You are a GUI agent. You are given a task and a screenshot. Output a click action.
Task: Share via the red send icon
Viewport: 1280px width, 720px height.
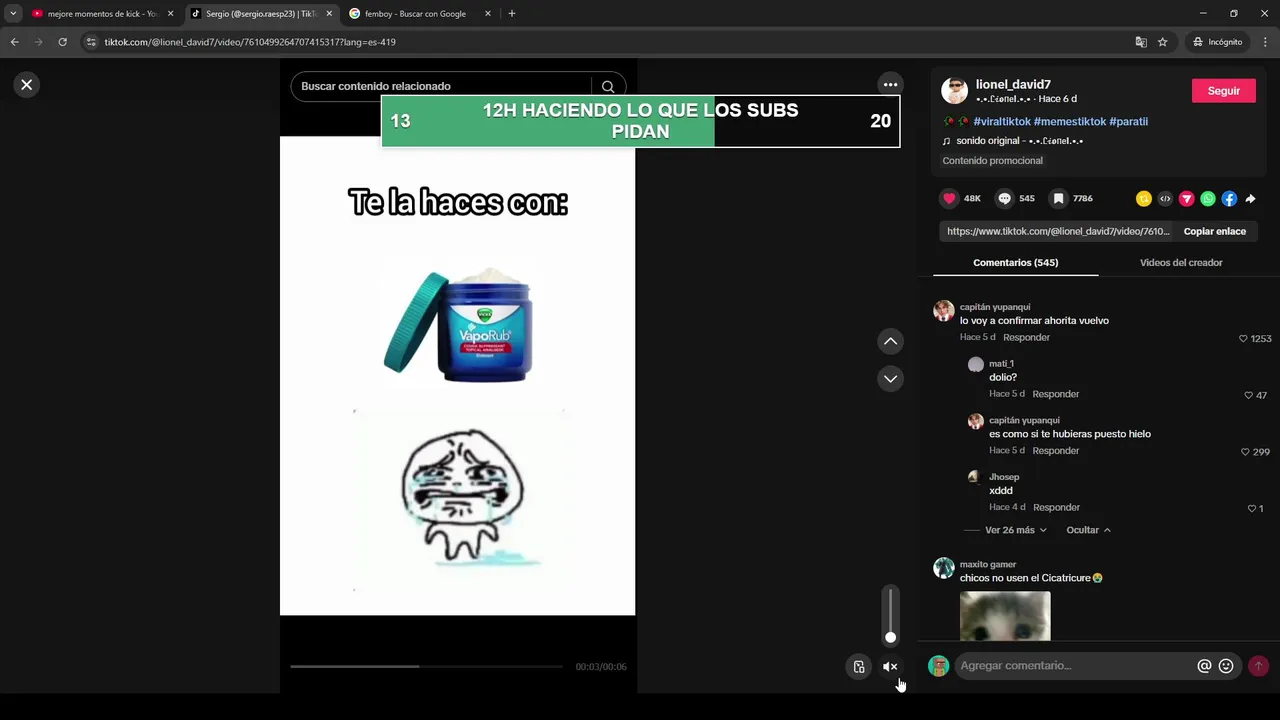pos(1187,199)
